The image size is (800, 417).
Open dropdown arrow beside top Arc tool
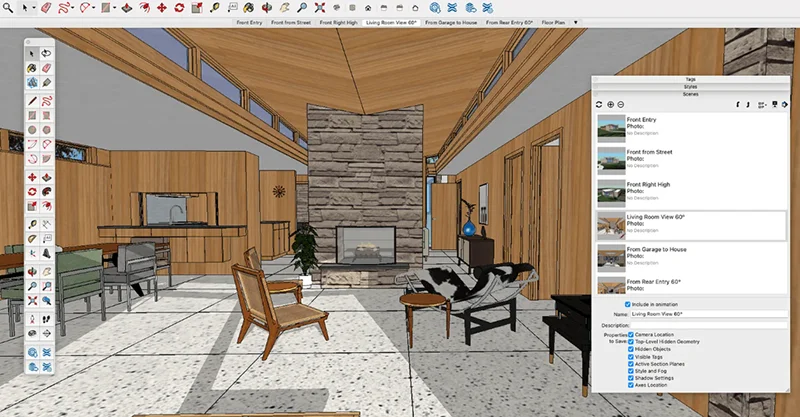pos(94,8)
